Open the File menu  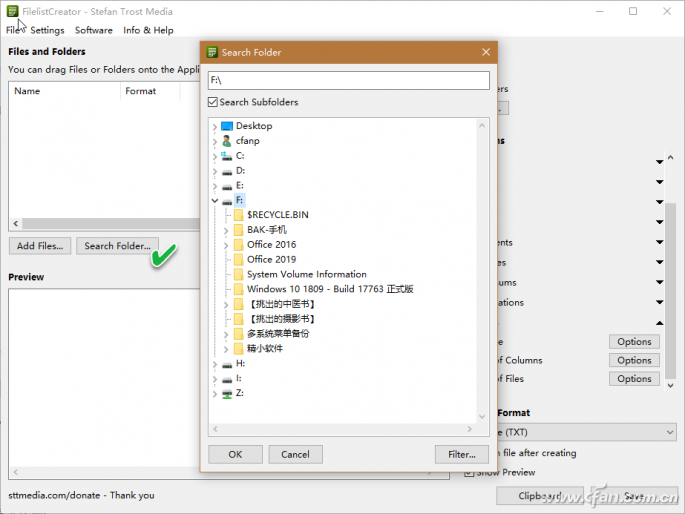click(x=13, y=30)
